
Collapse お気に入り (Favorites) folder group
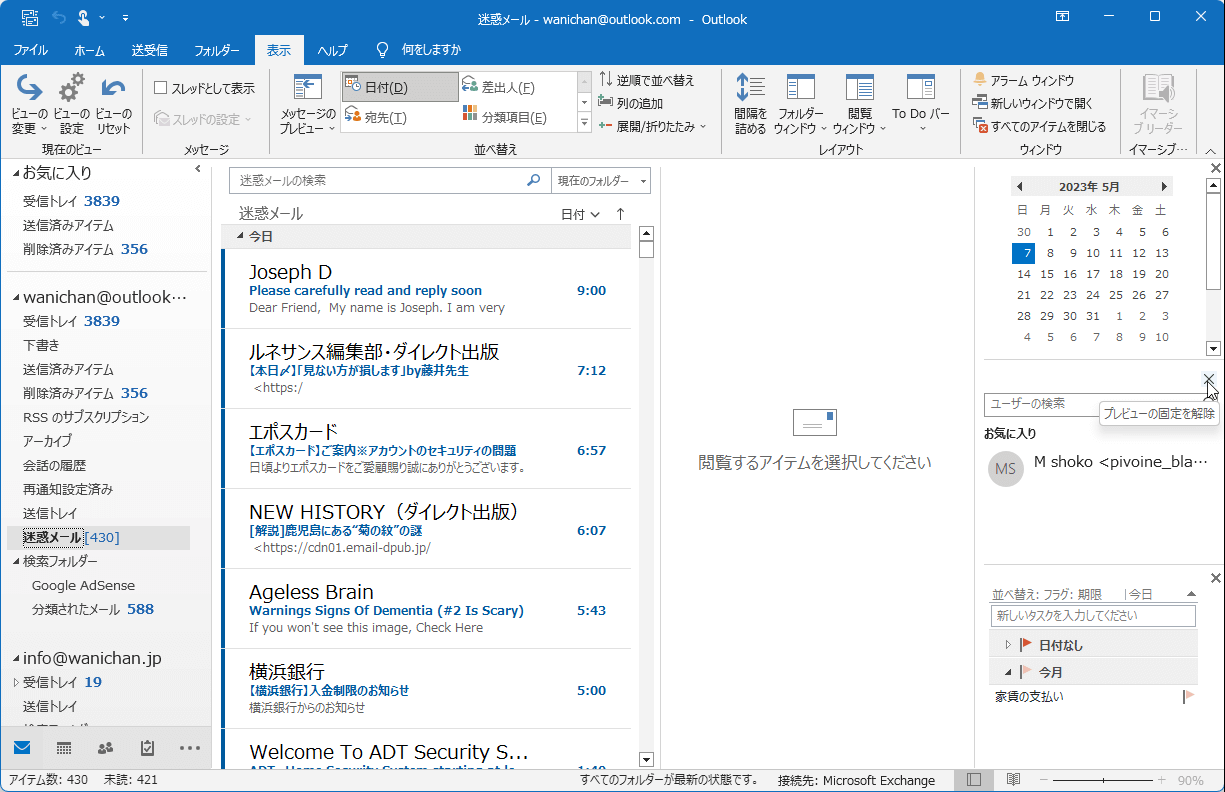16,174
